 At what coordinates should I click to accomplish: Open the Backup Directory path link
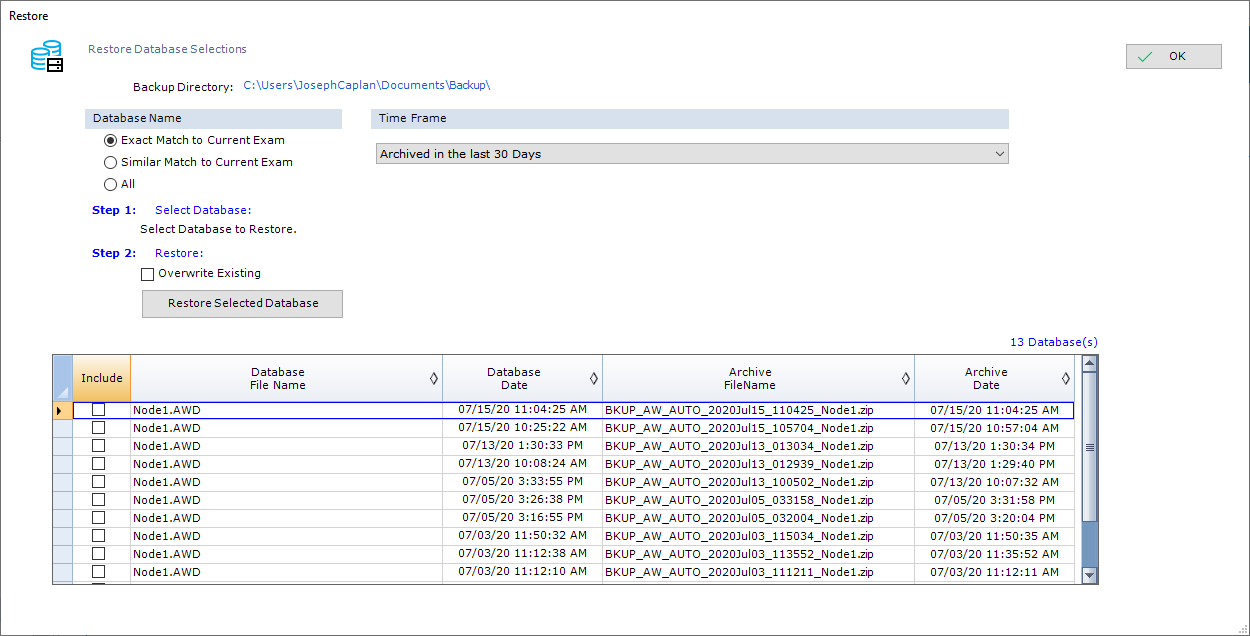(366, 85)
